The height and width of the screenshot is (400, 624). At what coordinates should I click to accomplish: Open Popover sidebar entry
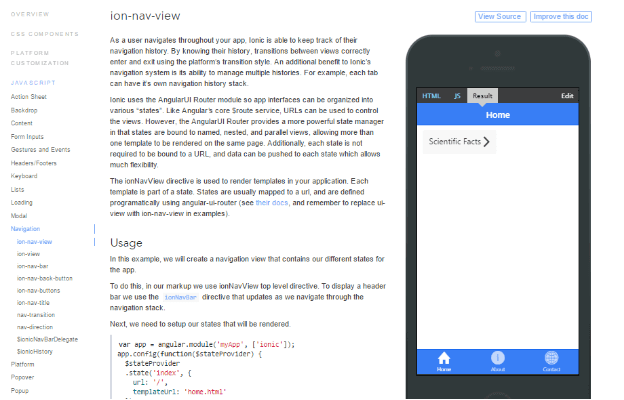click(x=22, y=377)
